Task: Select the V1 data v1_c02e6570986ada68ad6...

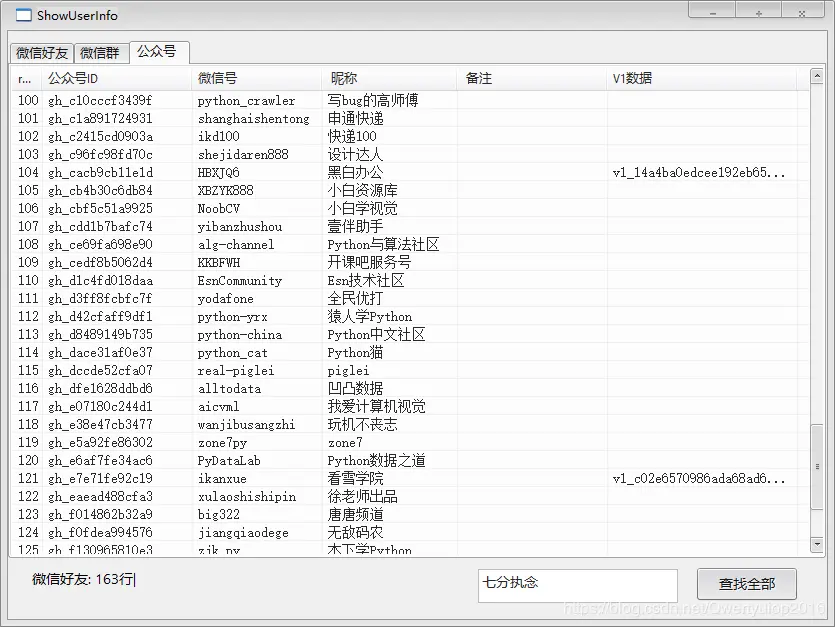Action: click(699, 478)
